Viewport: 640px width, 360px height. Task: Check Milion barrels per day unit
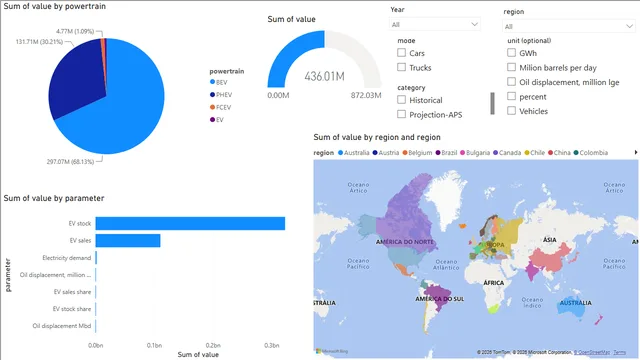point(511,67)
